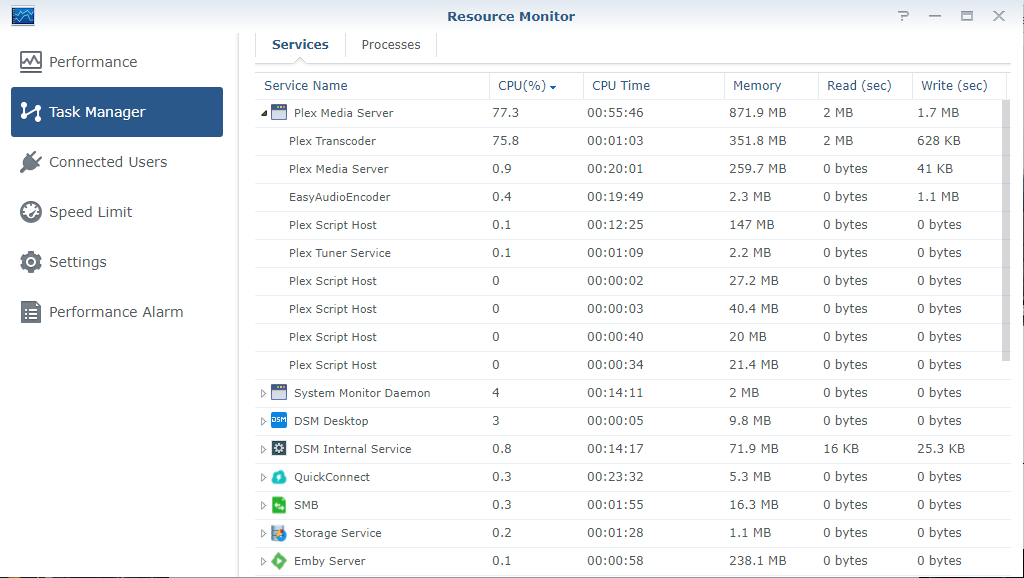This screenshot has height=578, width=1024.
Task: Select Plex Script Host using 21.4 MB
Action: pos(628,366)
